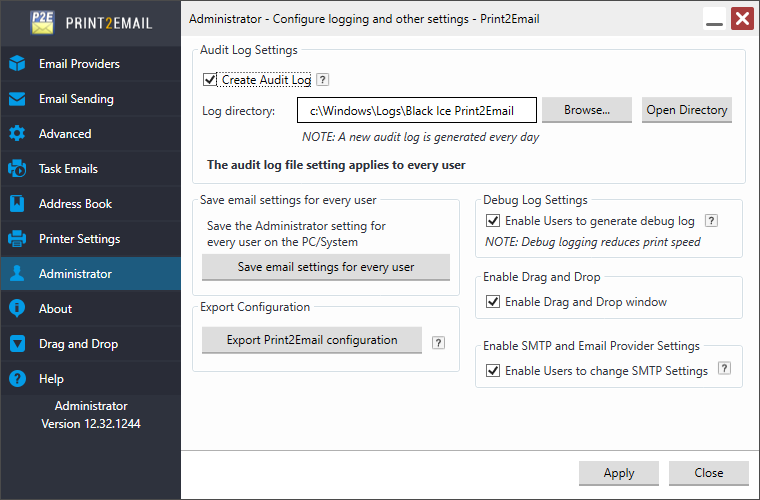Open Email Providers via cube icon
Viewport: 760px width, 500px height.
coord(17,63)
